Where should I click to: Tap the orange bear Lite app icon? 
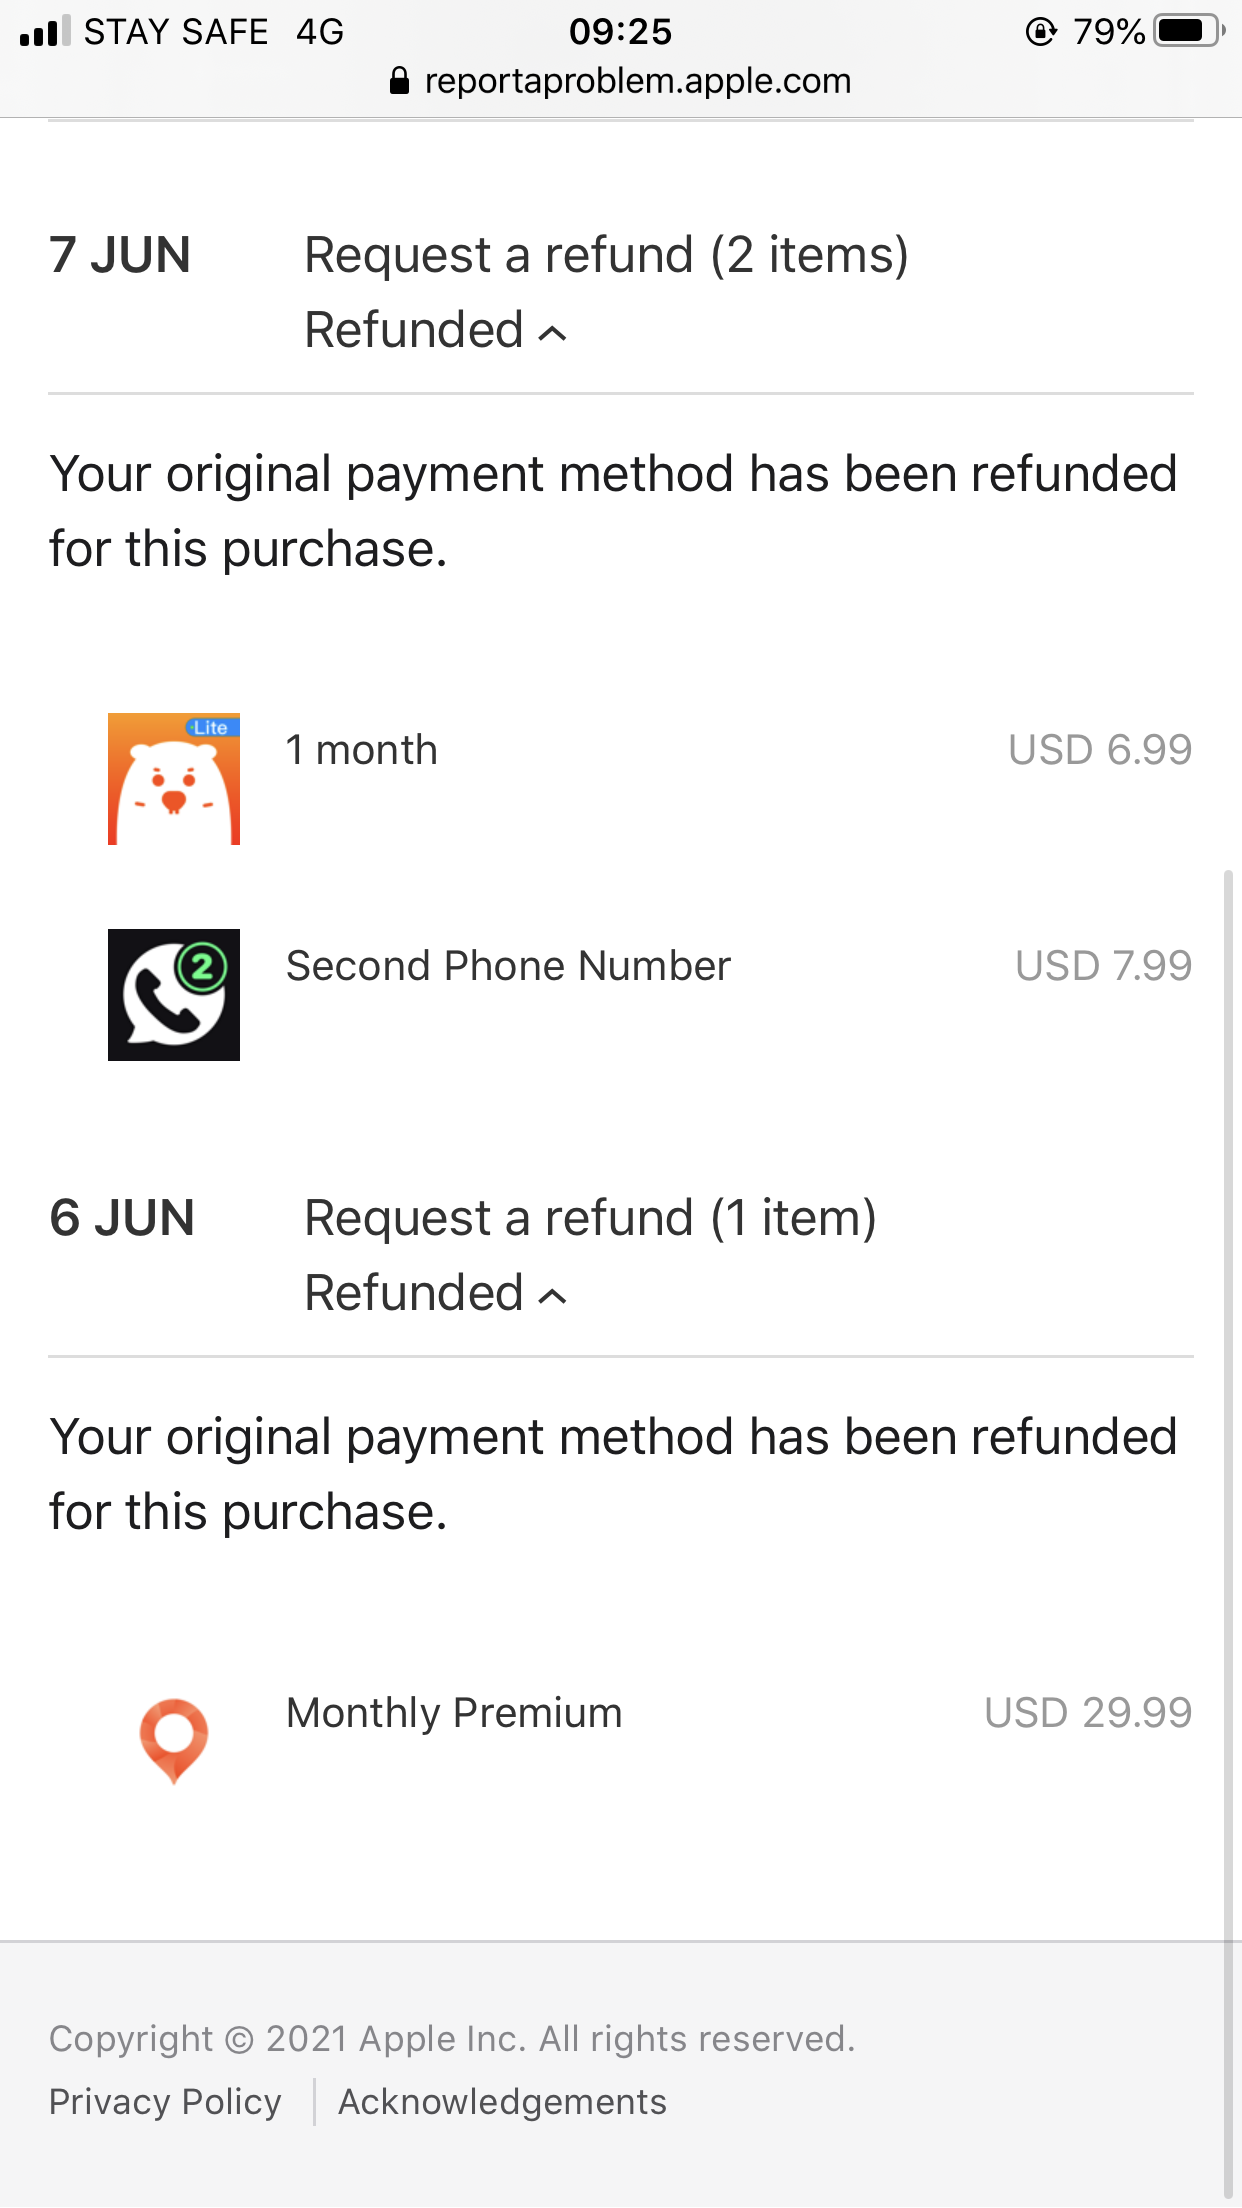point(174,779)
